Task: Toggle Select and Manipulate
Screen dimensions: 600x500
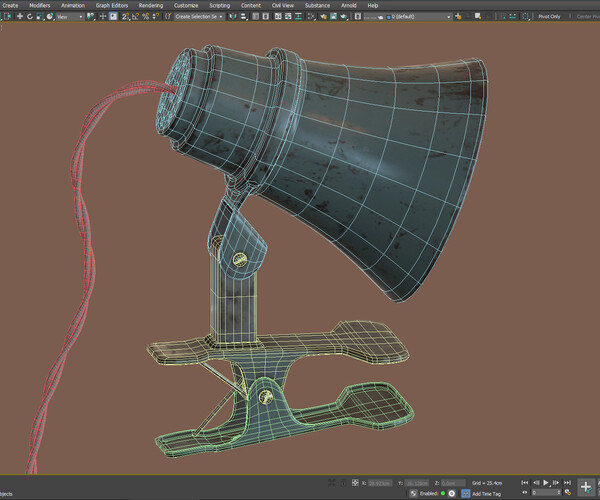Action: [103, 16]
